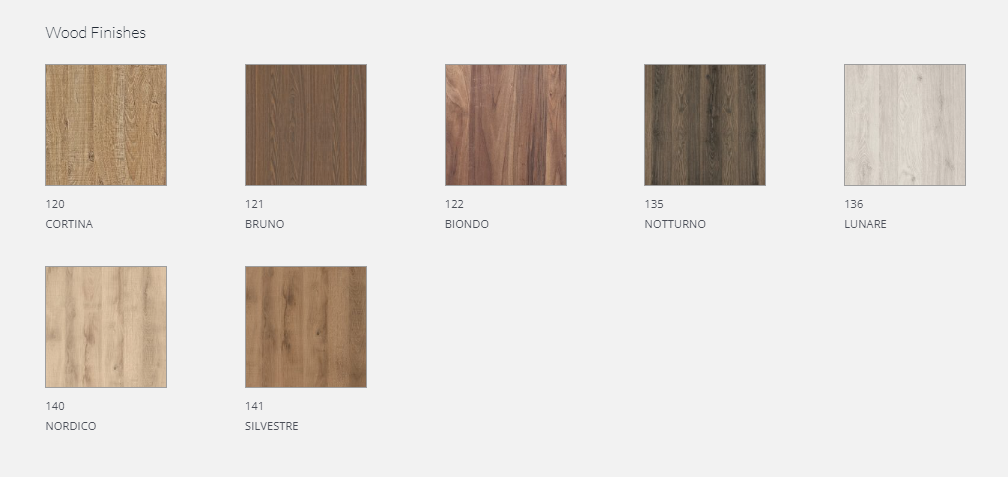Click the LUNARE finish name
Image resolution: width=1008 pixels, height=477 pixels.
point(865,224)
